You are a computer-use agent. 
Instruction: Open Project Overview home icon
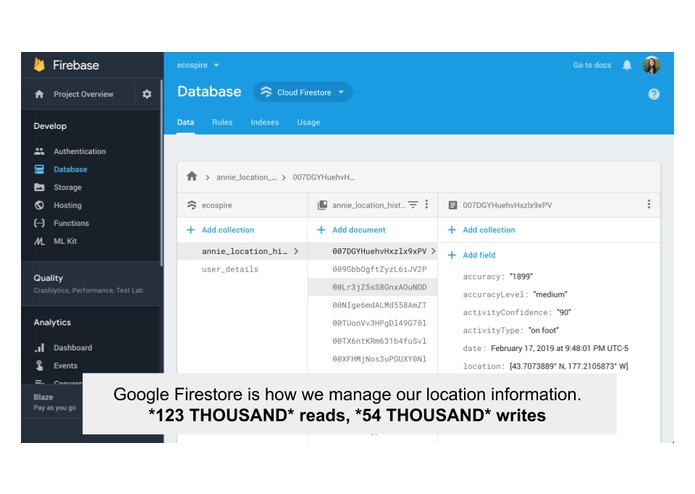point(39,94)
